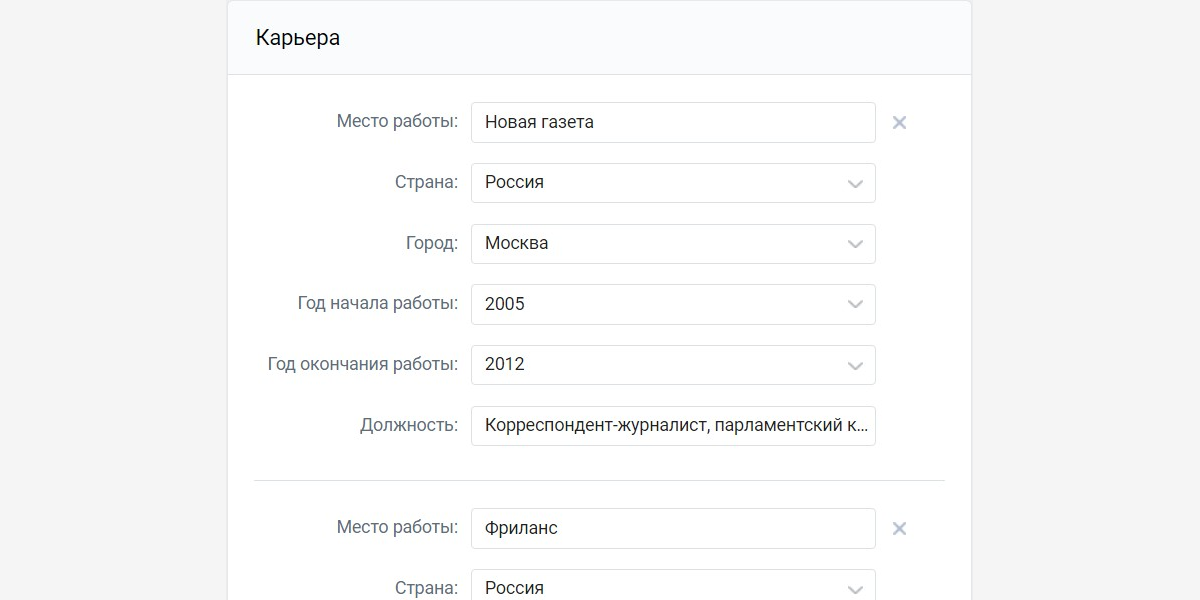This screenshot has width=1200, height=600.
Task: Delete the Фриланс workplace entry
Action: pyautogui.click(x=899, y=529)
